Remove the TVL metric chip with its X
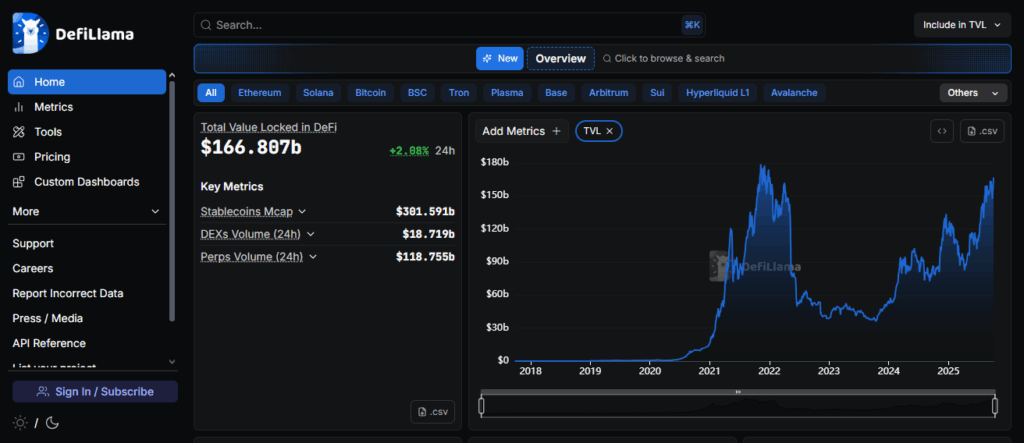Screen dimensions: 1024x443 coord(609,131)
